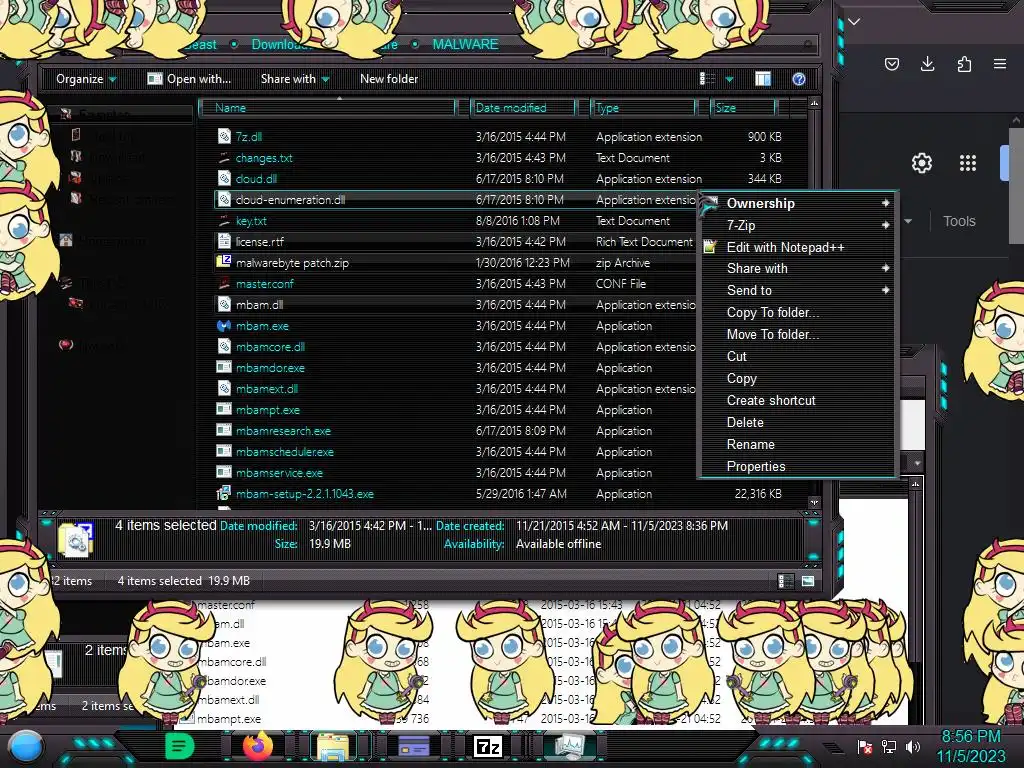Click the Tools link in browser
Image resolution: width=1024 pixels, height=768 pixels.
tap(959, 221)
